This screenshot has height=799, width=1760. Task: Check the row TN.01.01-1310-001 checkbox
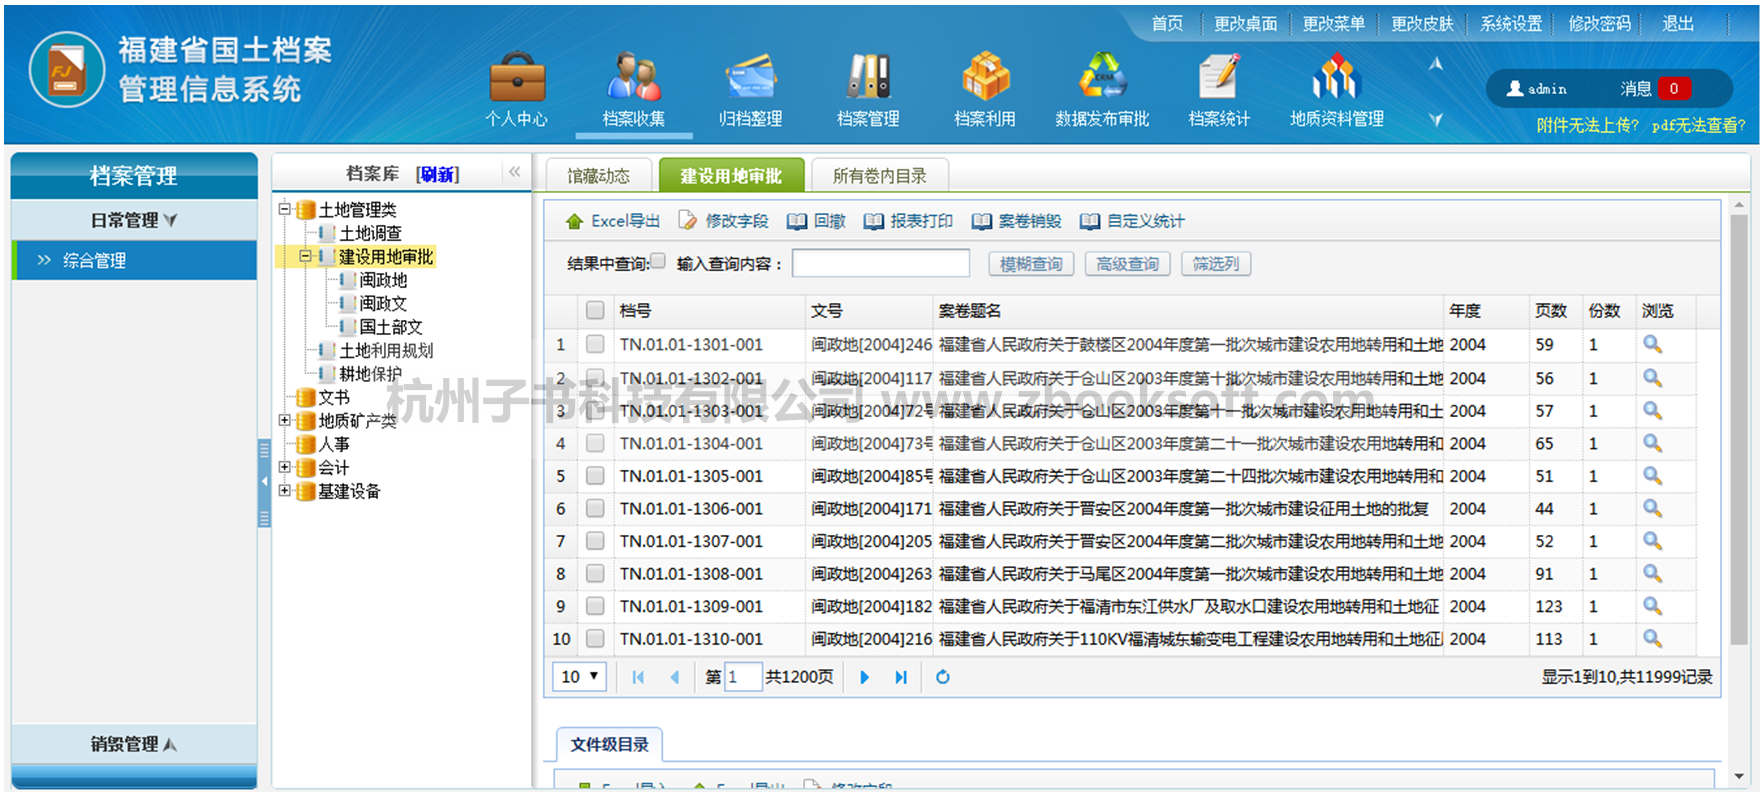click(595, 638)
